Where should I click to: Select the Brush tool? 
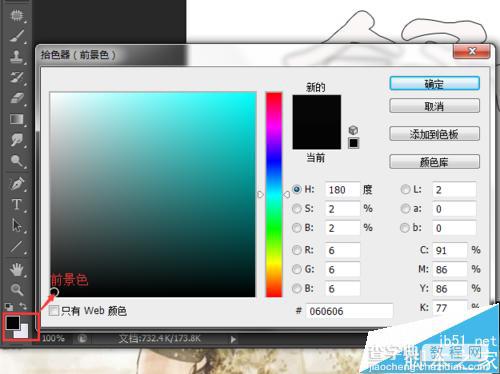[17, 36]
